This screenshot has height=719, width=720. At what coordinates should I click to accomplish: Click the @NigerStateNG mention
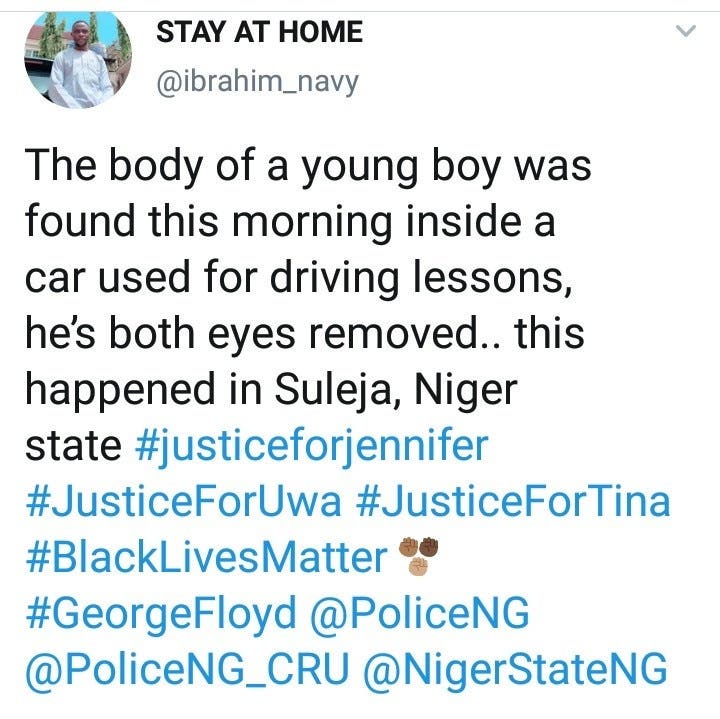[x=520, y=670]
